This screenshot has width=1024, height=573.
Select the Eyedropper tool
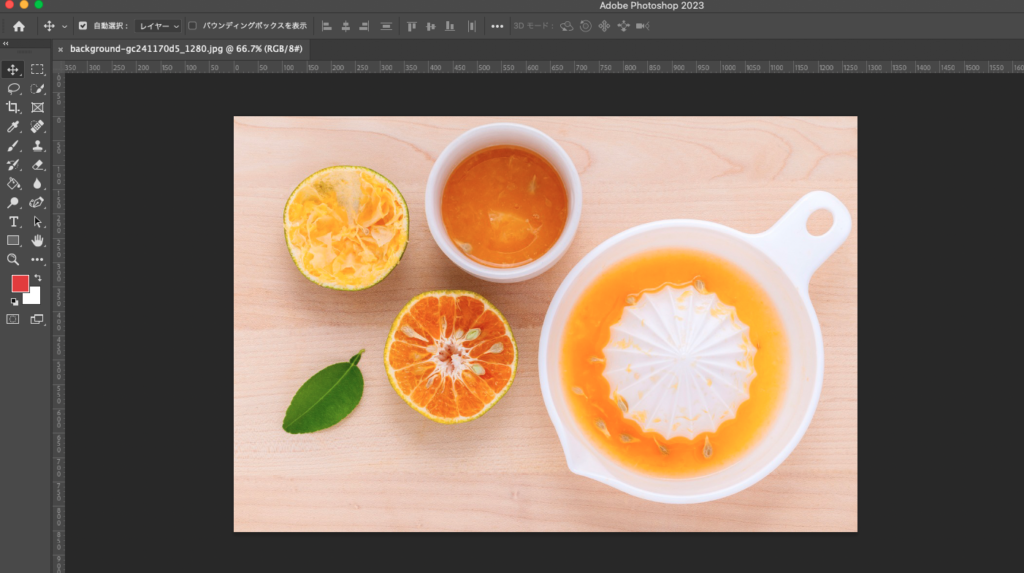(x=13, y=126)
